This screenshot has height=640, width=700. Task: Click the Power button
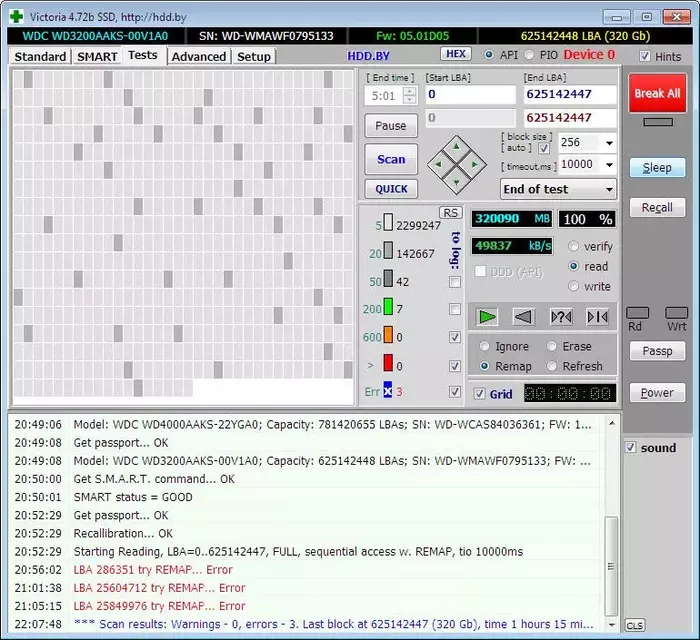657,393
